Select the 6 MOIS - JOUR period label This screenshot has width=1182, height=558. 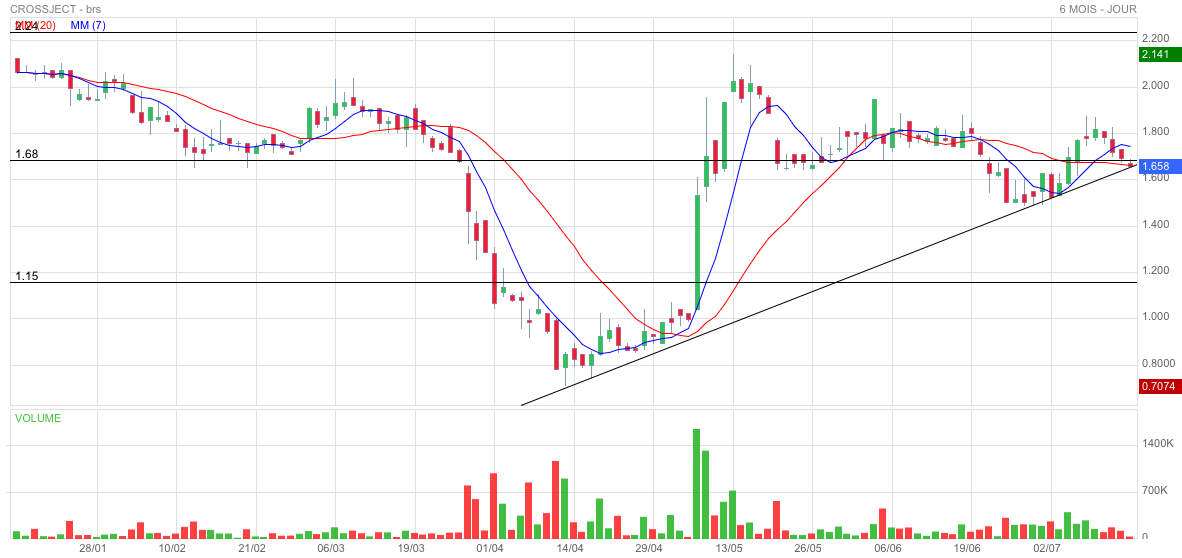click(x=1098, y=9)
